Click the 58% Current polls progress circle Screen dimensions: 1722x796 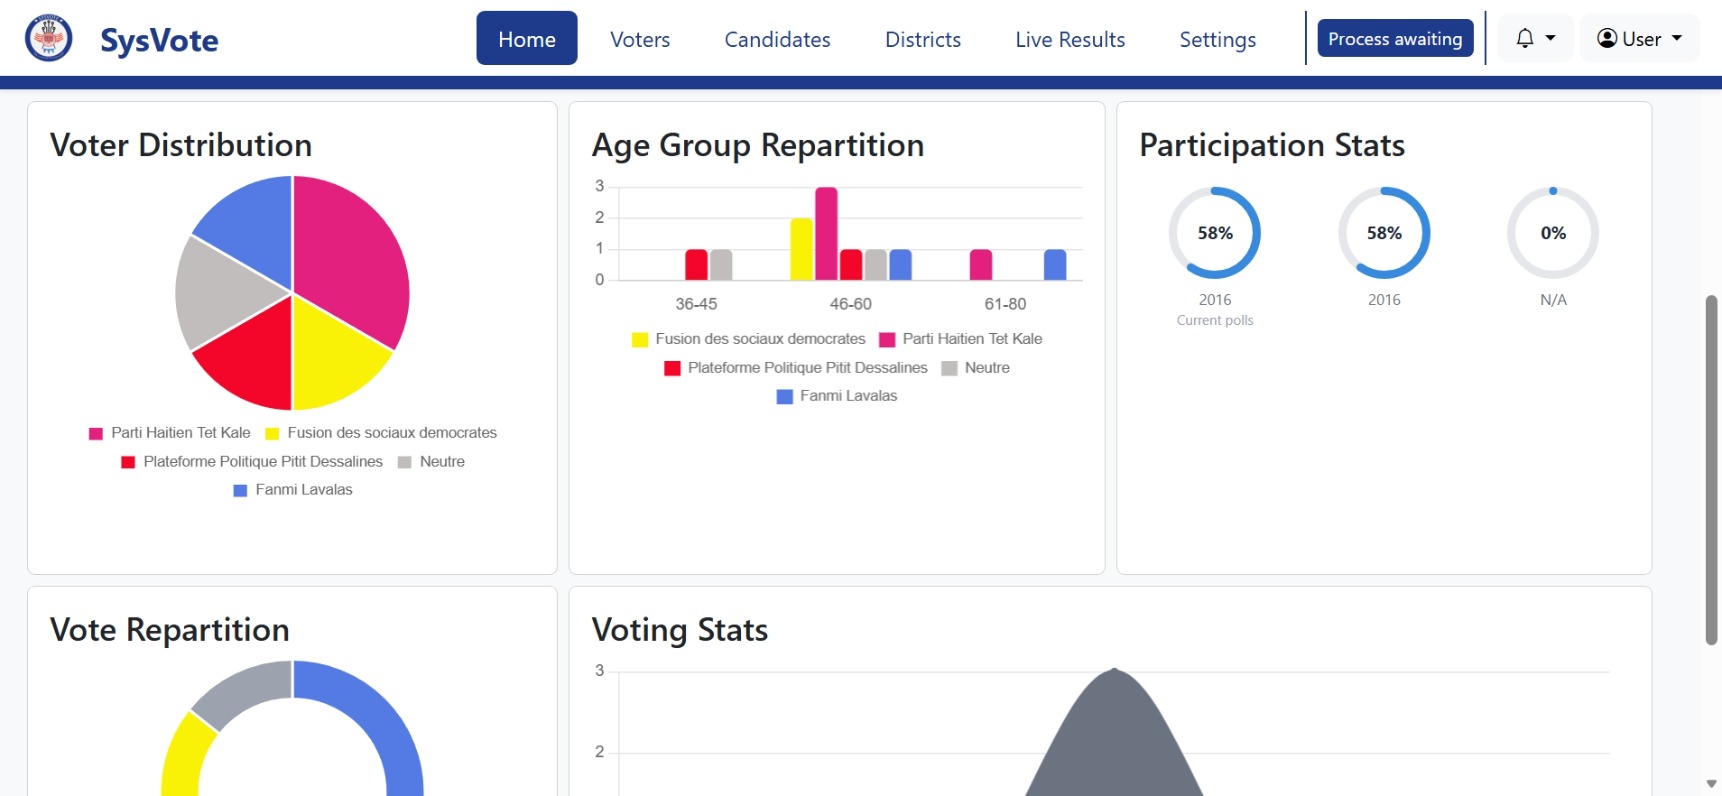coord(1215,233)
